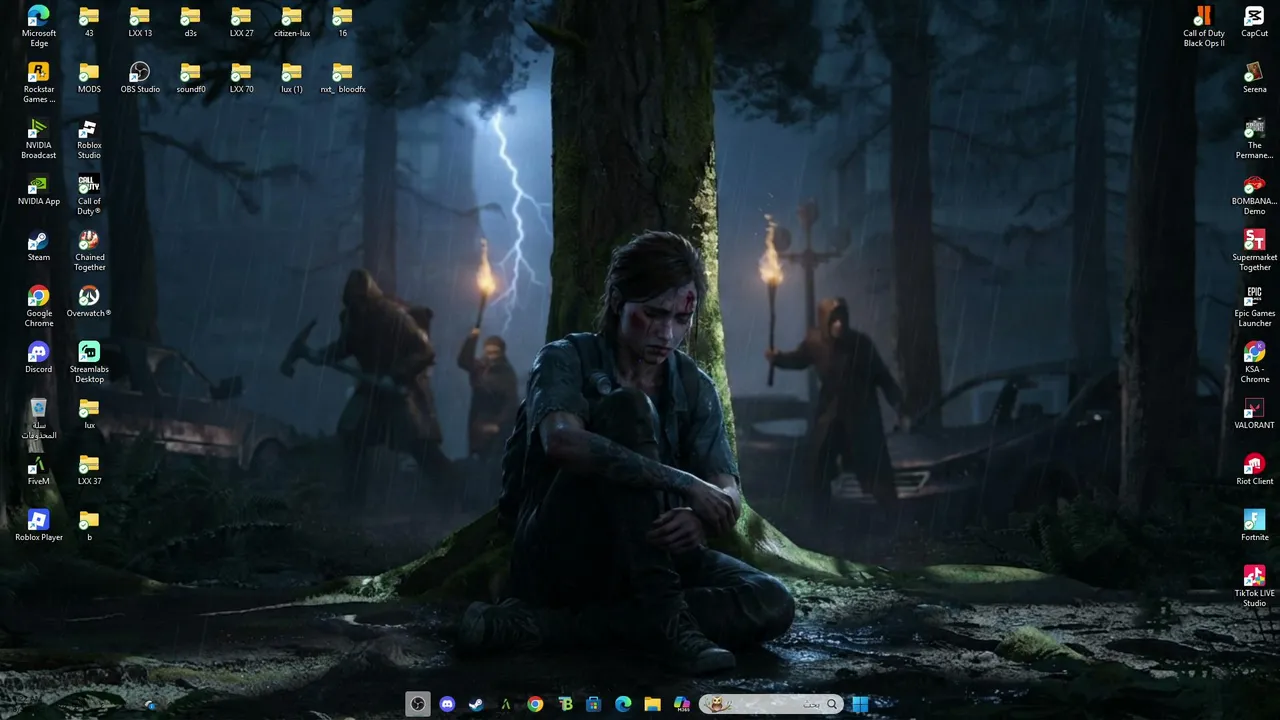Open Google Chrome from the taskbar
The width and height of the screenshot is (1280, 720).
pos(535,704)
